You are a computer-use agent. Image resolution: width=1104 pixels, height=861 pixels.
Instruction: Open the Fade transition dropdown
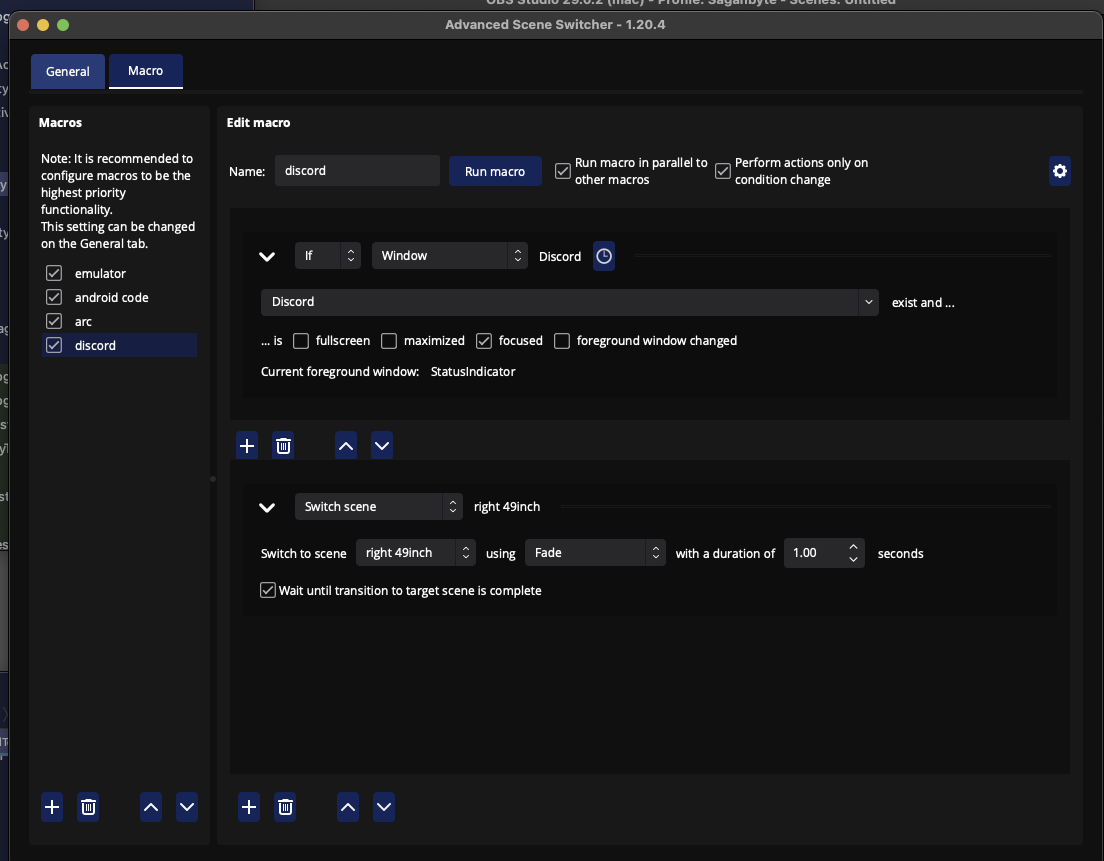pos(595,552)
